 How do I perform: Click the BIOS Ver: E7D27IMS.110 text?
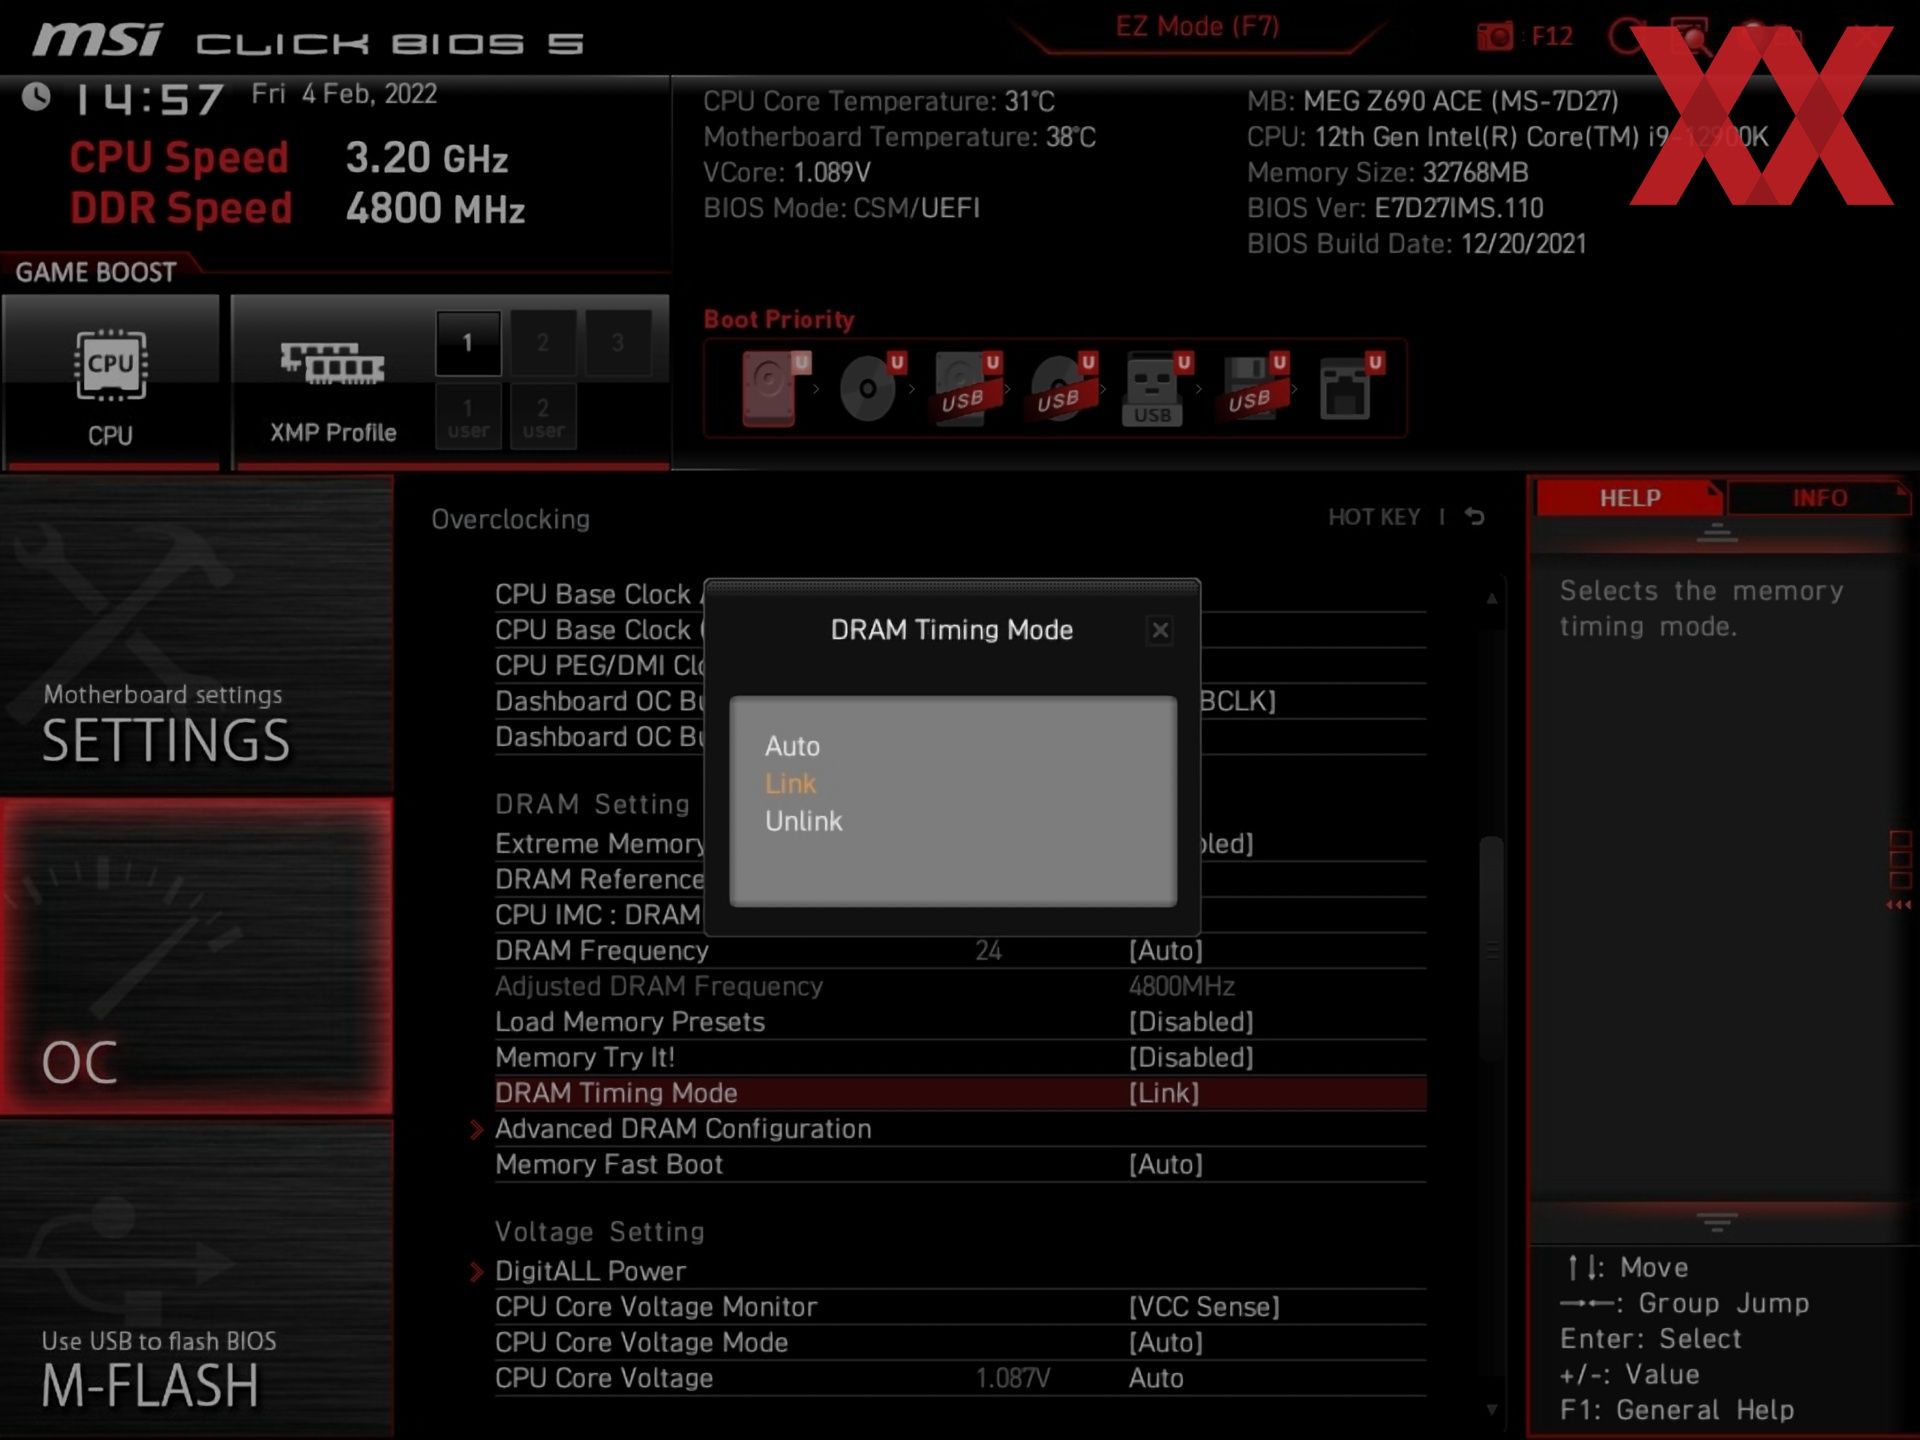[x=1395, y=208]
